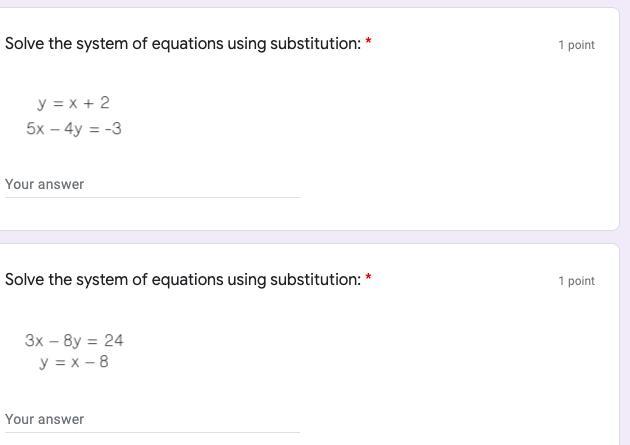630x445 pixels.
Task: Click the word "Solve" in the second question
Action: click(x=25, y=280)
